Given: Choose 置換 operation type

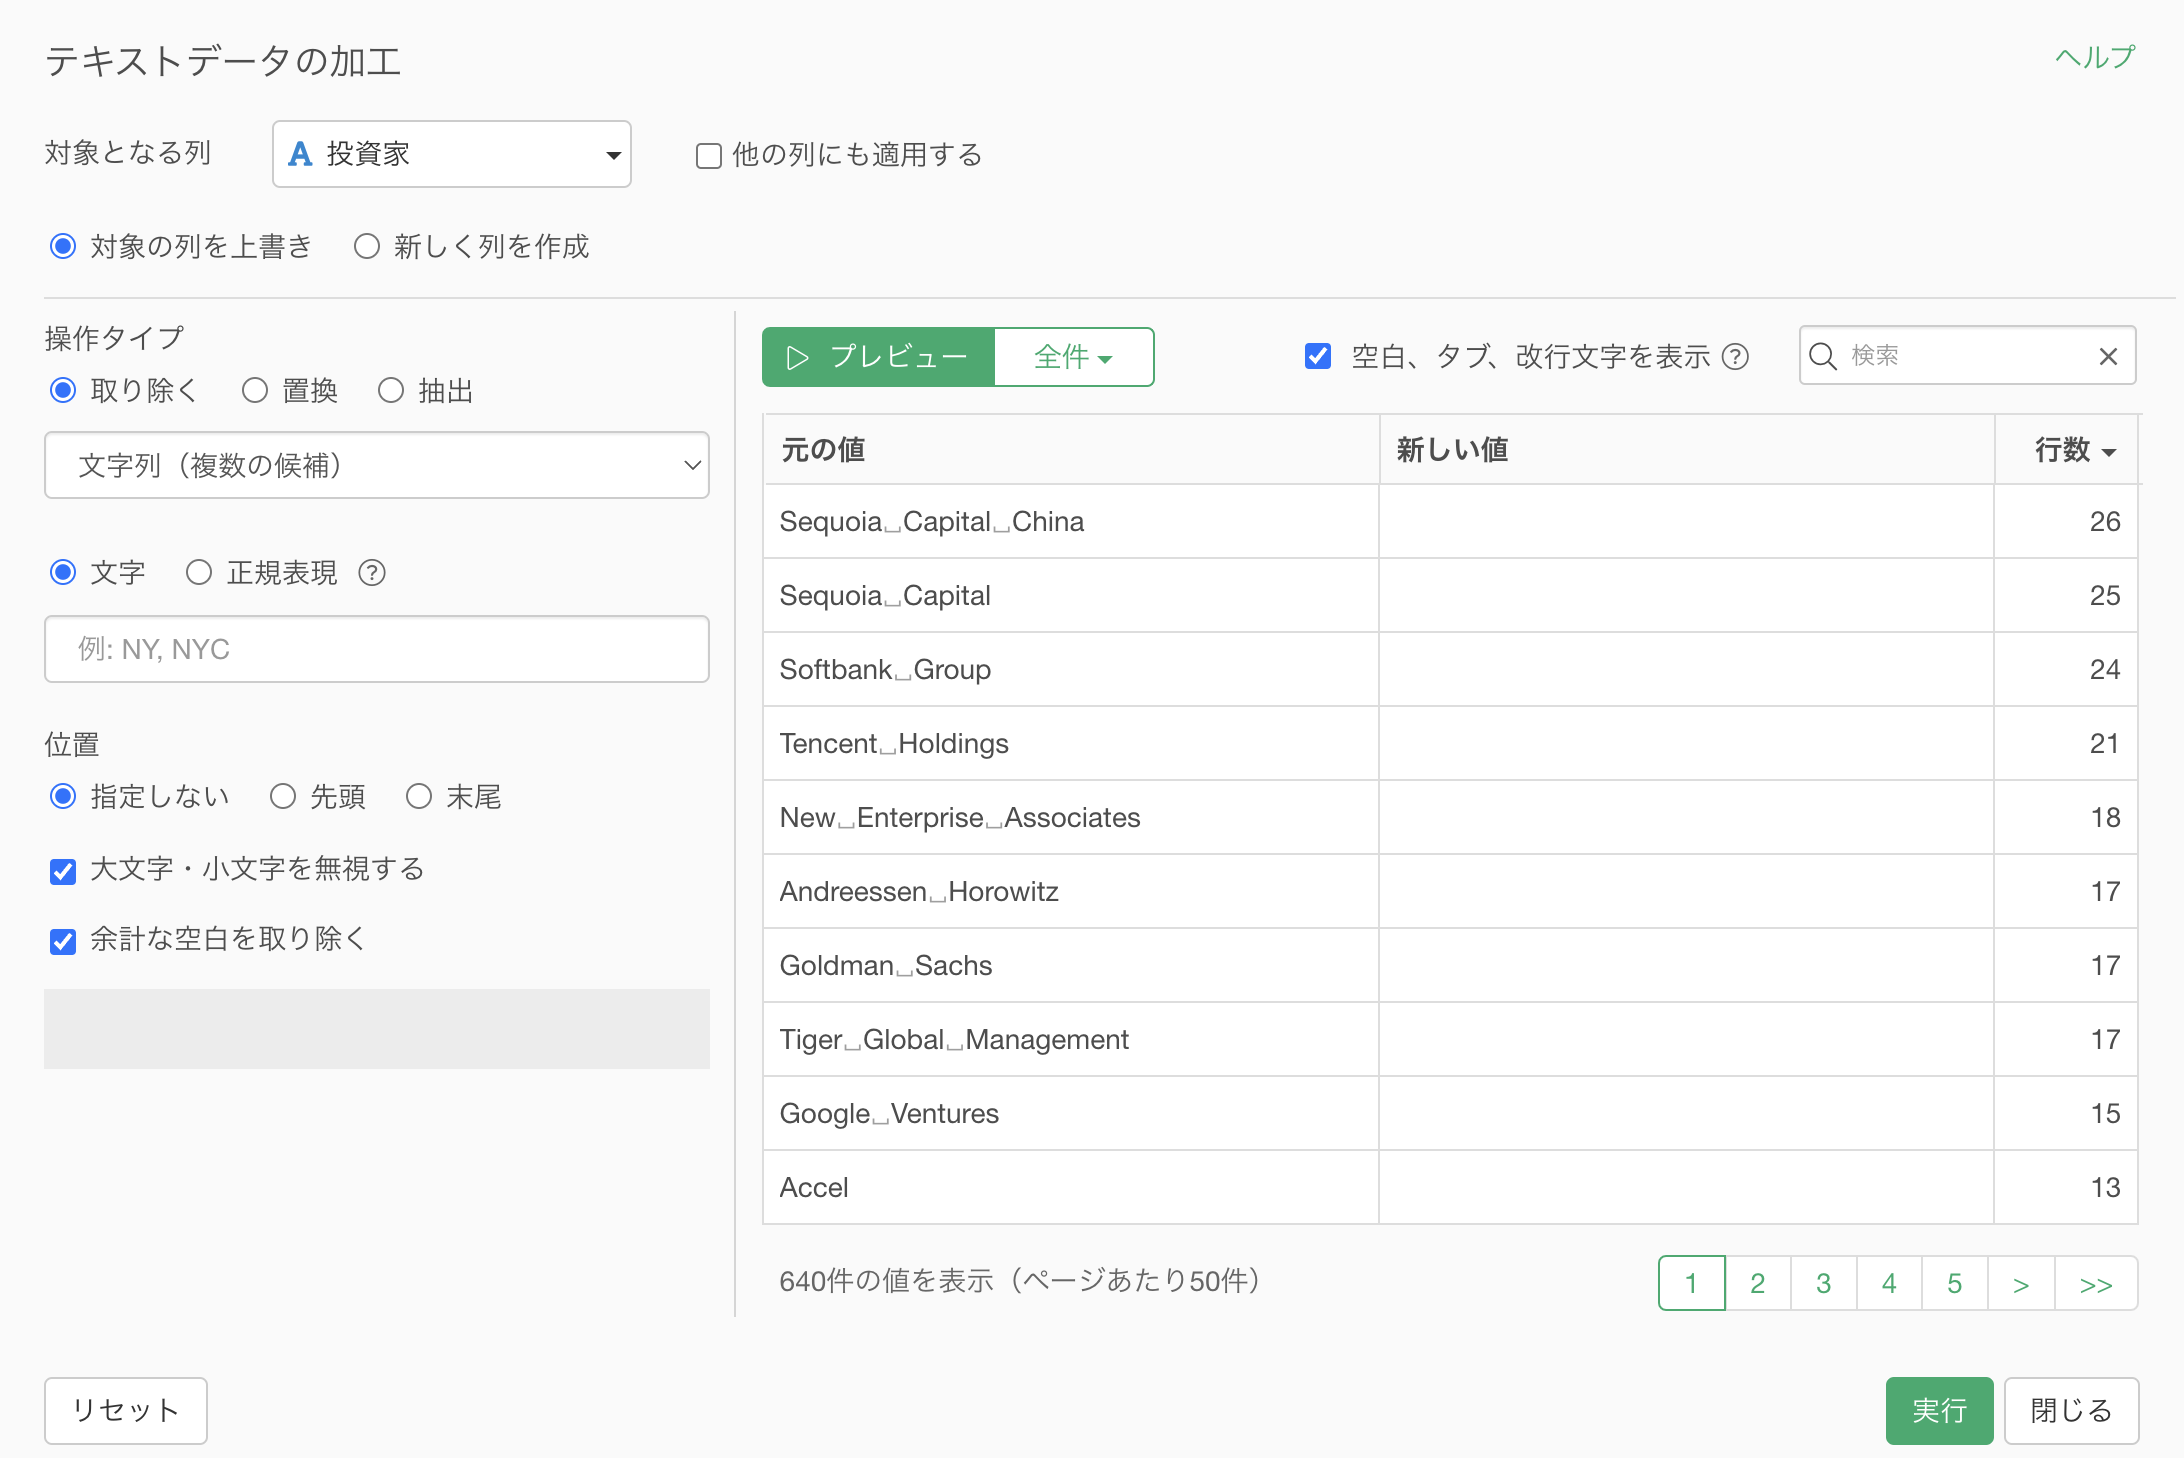Looking at the screenshot, I should (255, 390).
